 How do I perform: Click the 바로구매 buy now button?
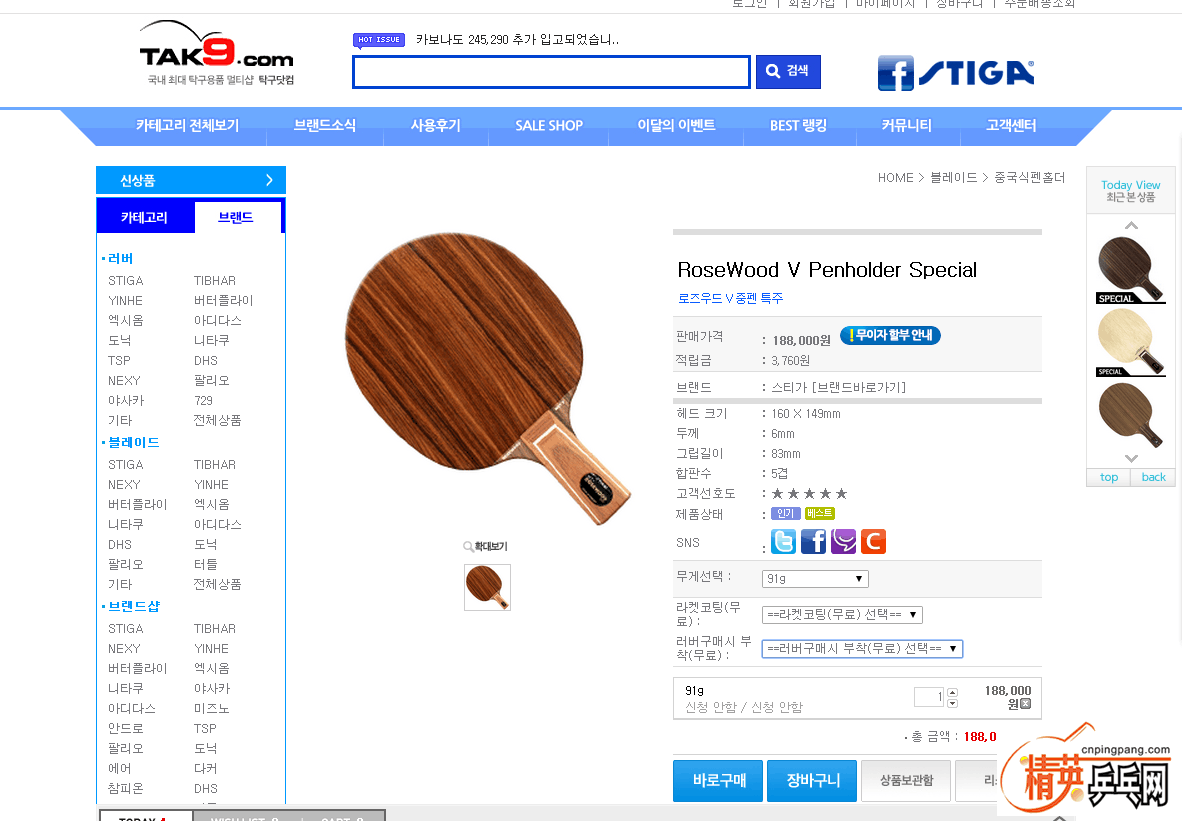click(718, 780)
